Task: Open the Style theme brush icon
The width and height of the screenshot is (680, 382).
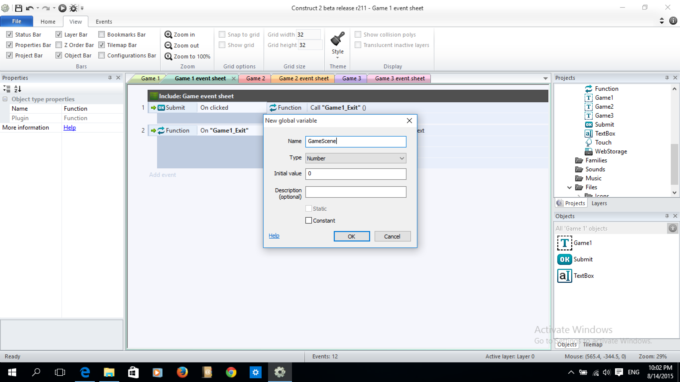Action: (x=337, y=39)
